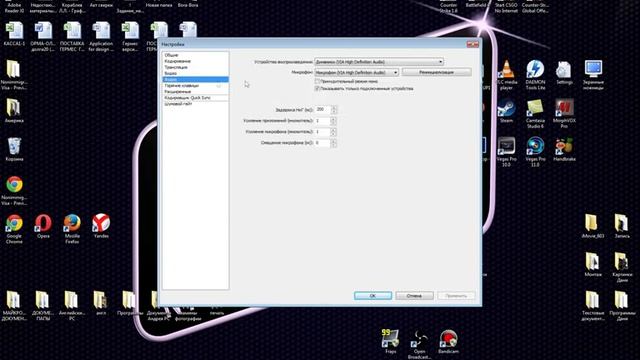Select the Монтаж folder icon
Image resolution: width=640 pixels, height=360 pixels.
593,262
